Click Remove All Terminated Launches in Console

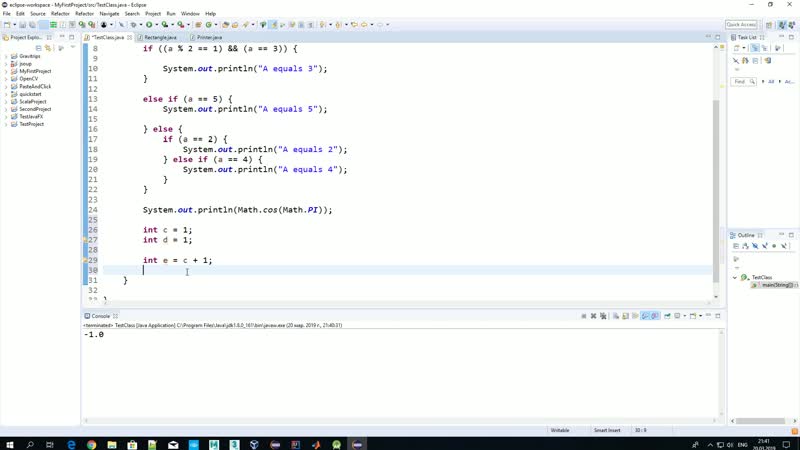603,316
